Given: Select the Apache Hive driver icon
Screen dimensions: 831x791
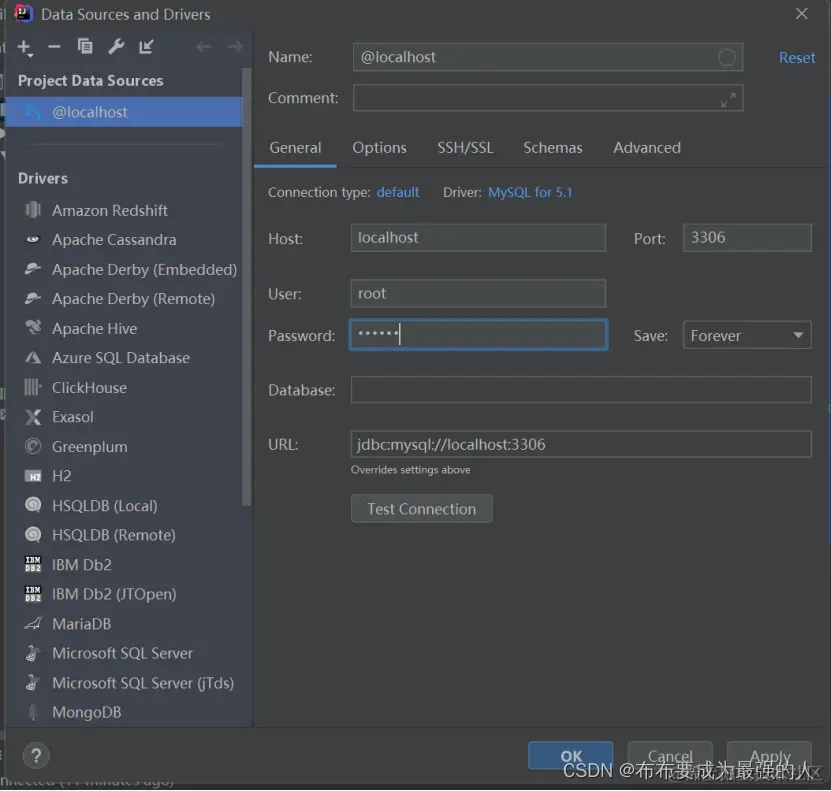Looking at the screenshot, I should 33,328.
